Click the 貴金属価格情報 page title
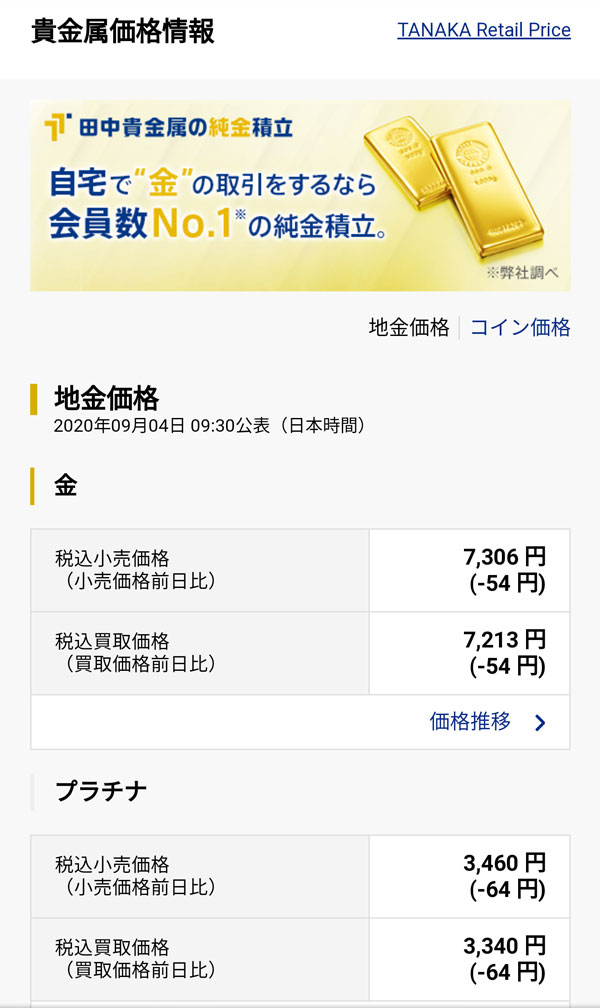The height and width of the screenshot is (1008, 600). 123,31
